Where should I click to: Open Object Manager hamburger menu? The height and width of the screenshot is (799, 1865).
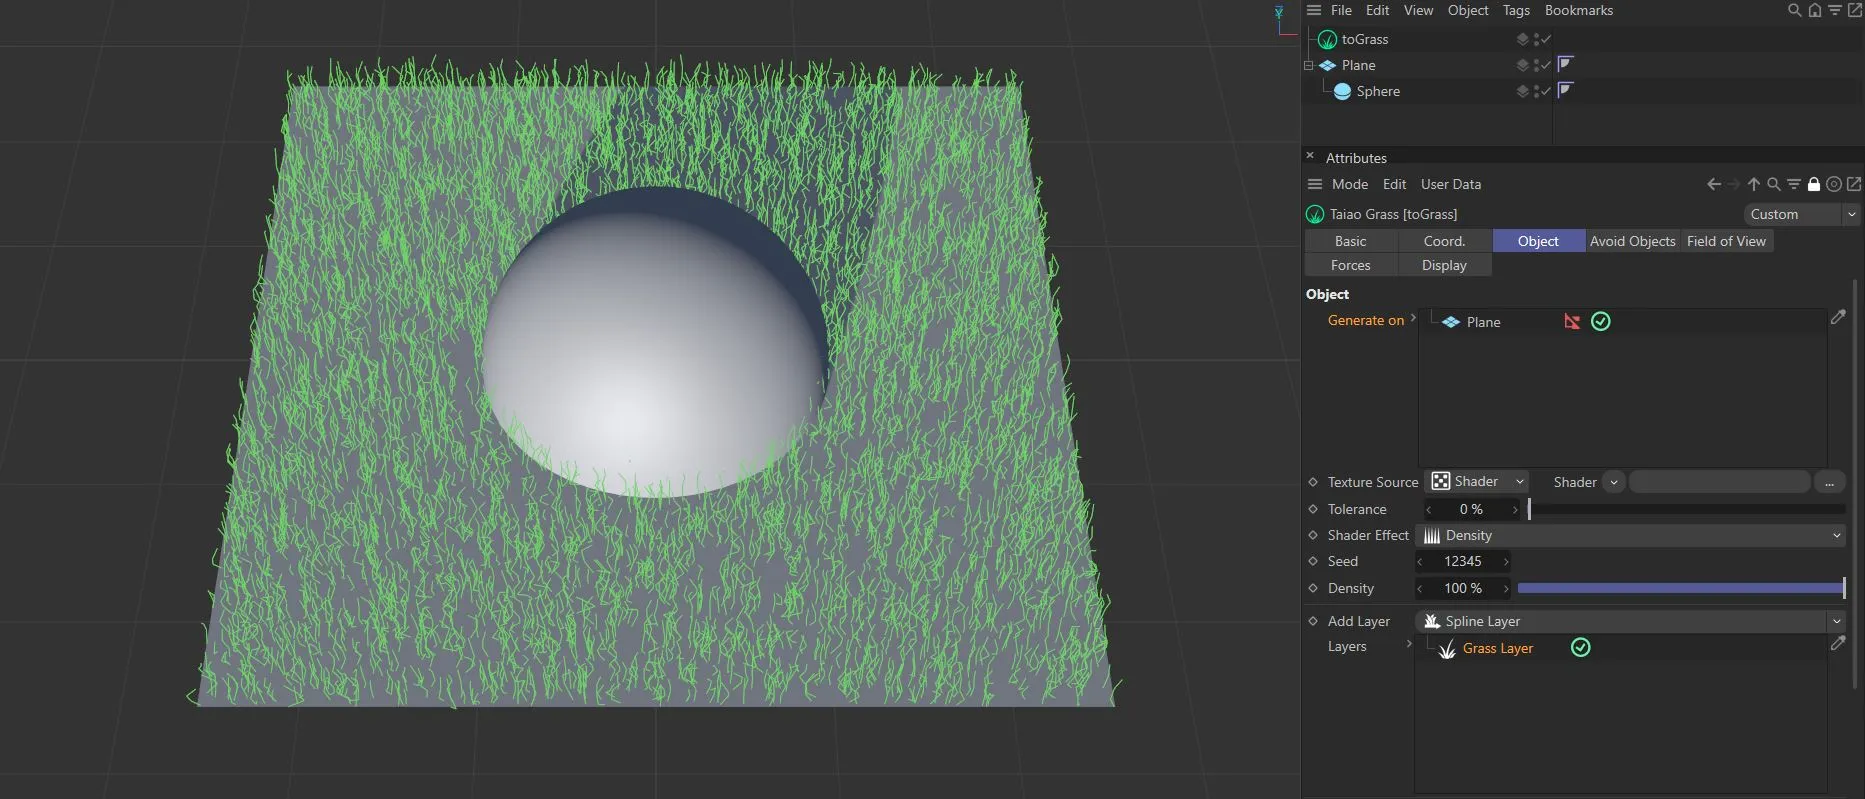point(1314,10)
